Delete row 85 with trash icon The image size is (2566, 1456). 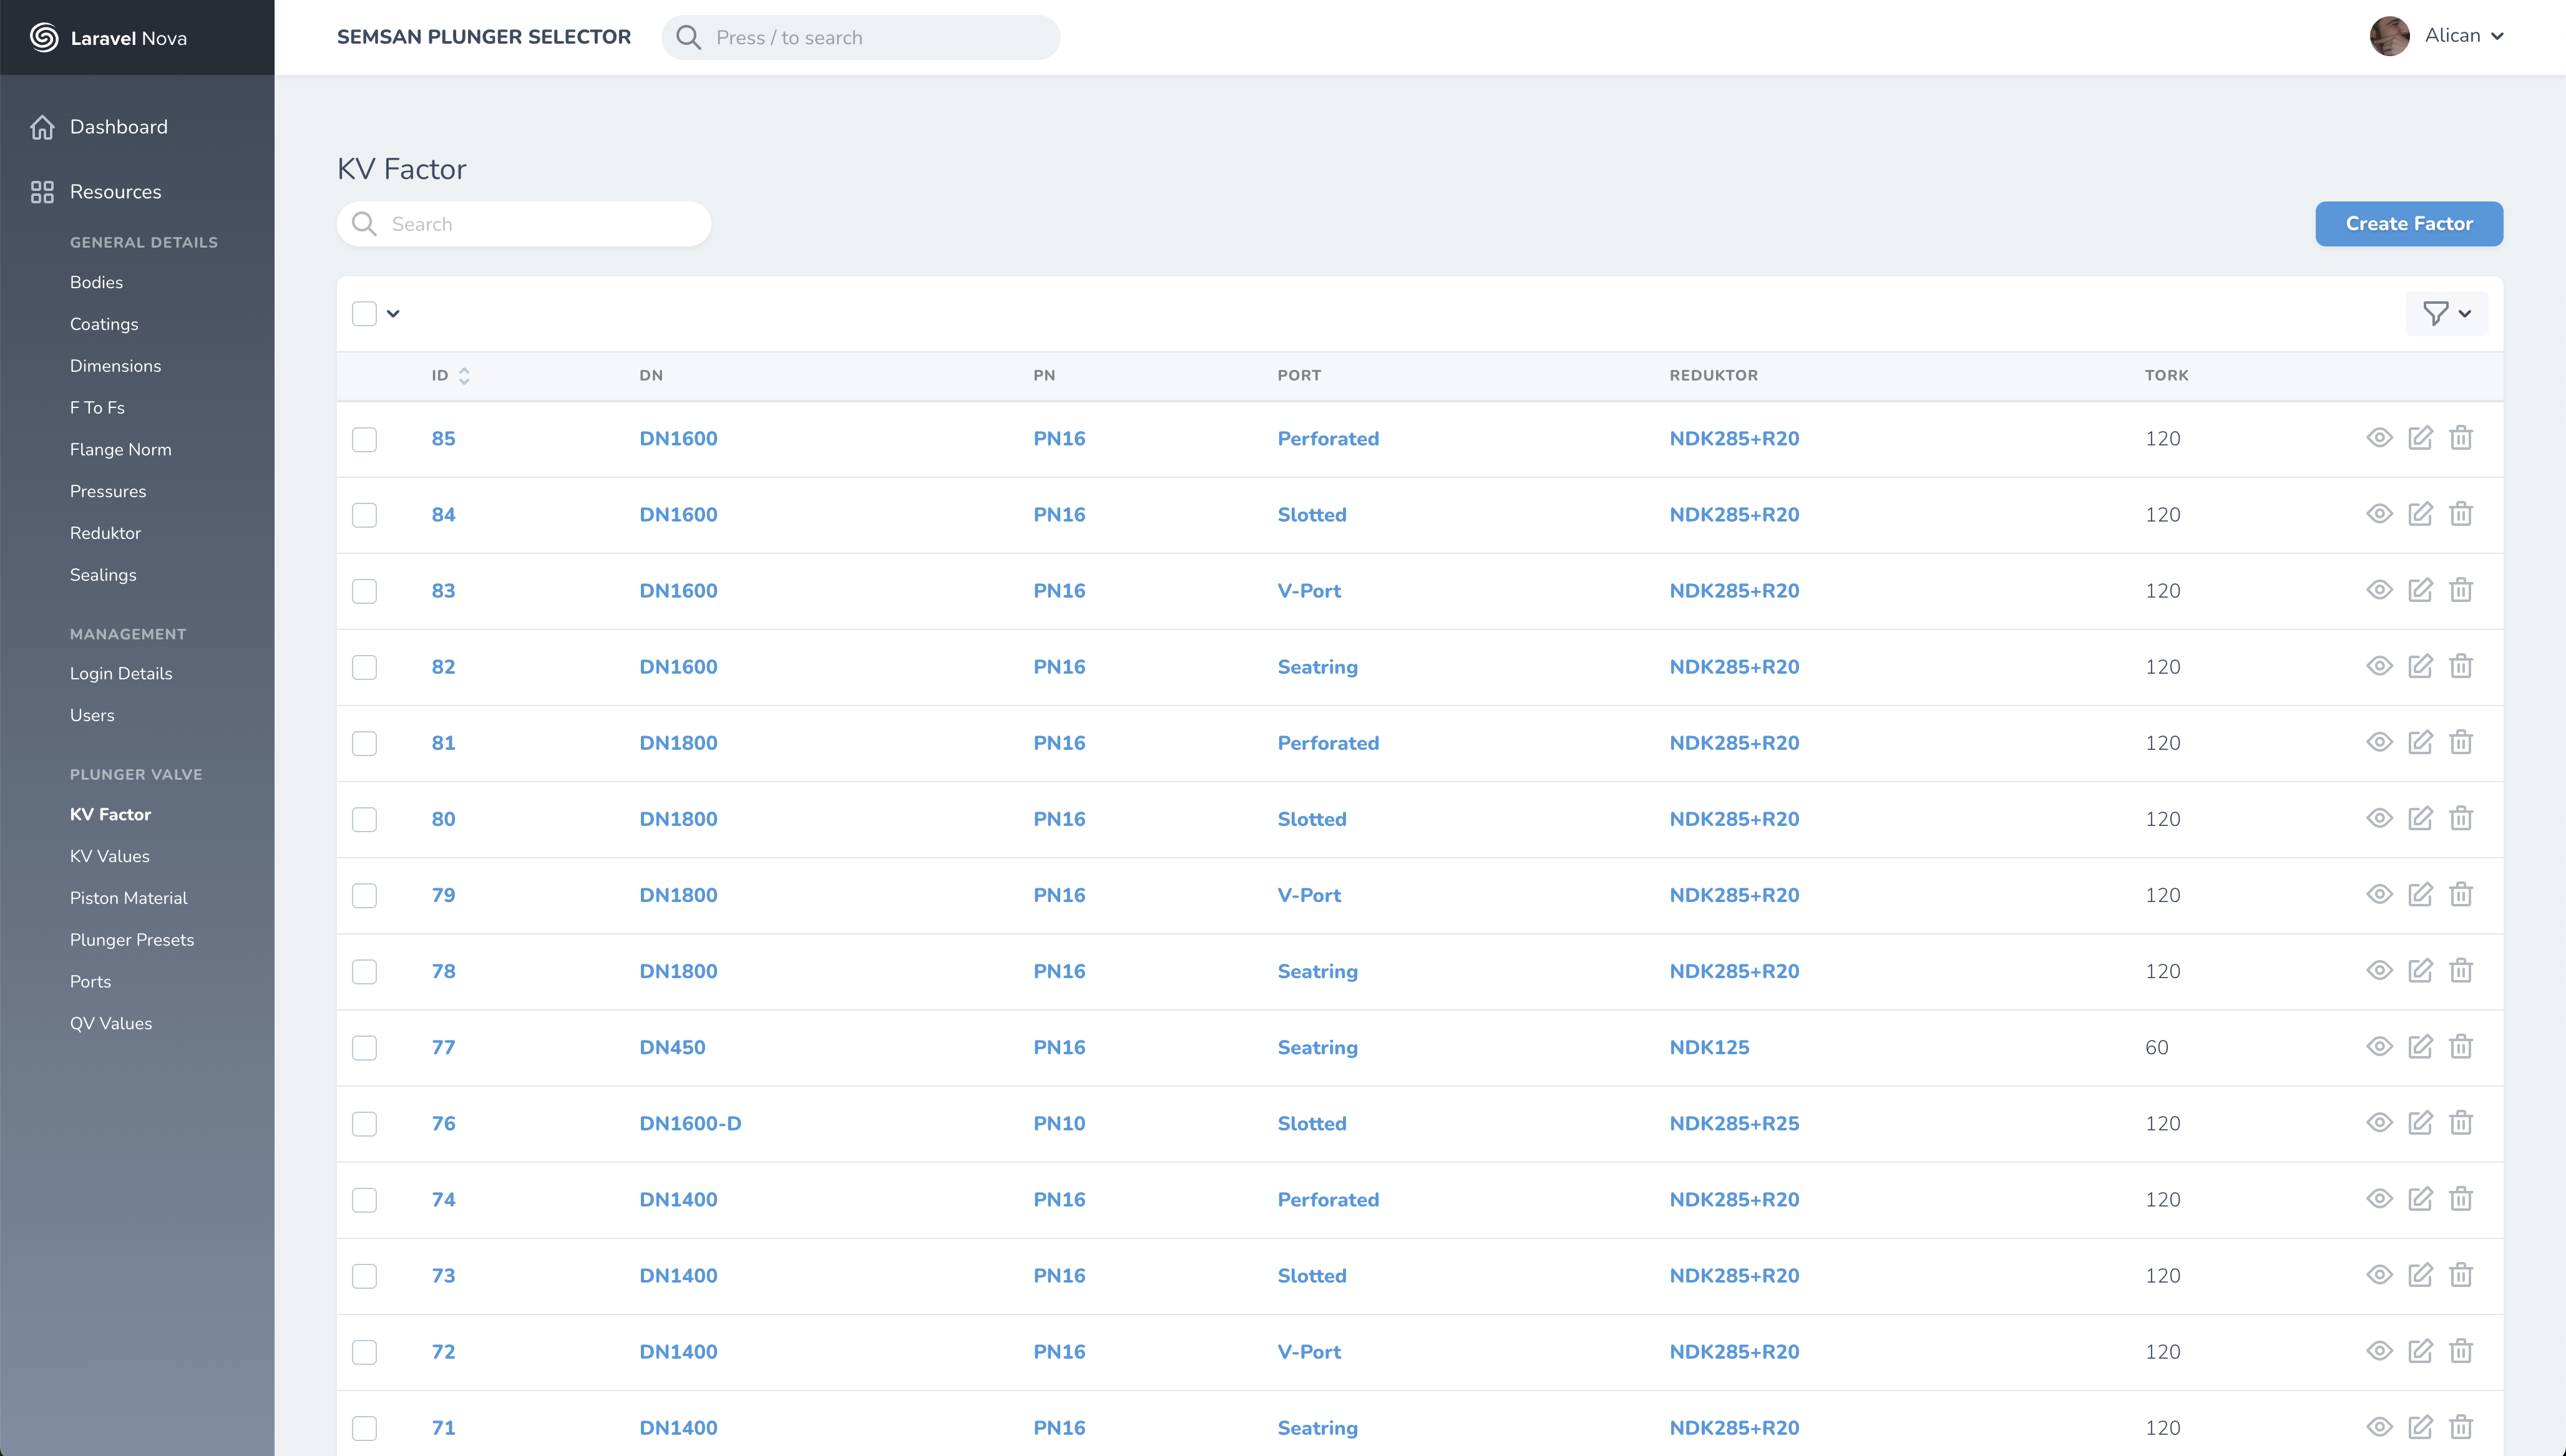point(2461,437)
